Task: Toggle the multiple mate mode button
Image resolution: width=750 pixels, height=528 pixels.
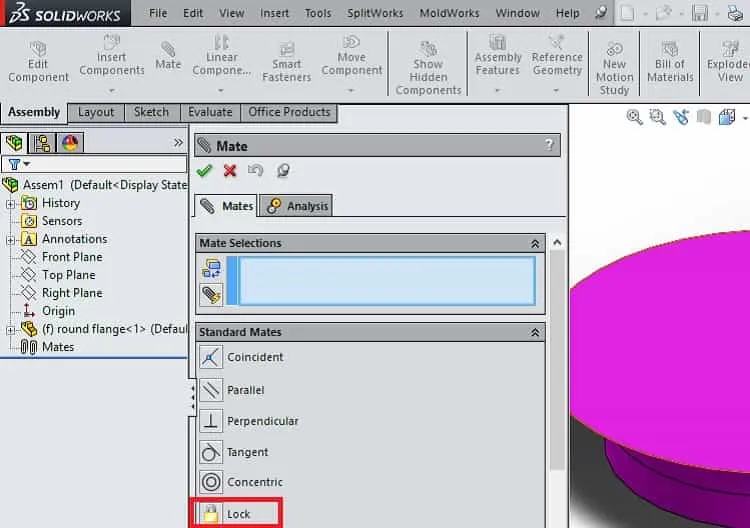Action: coord(211,294)
